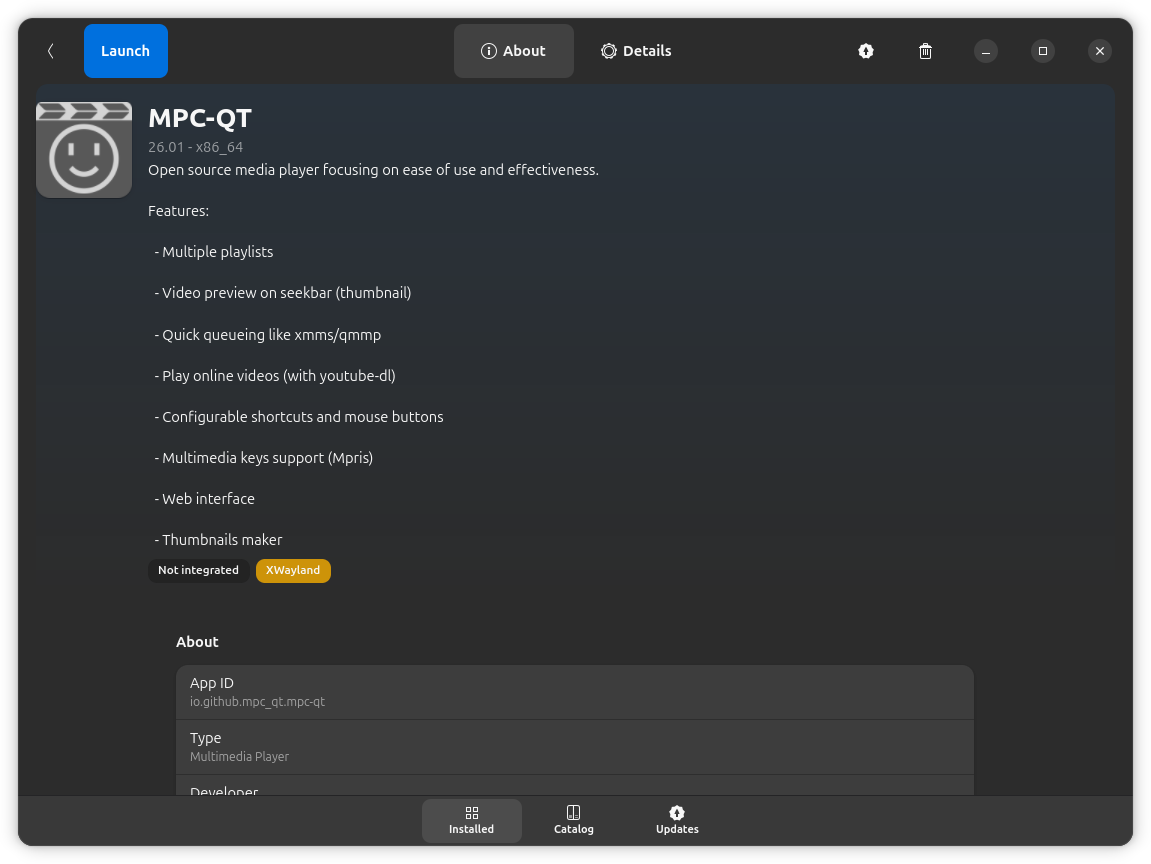
Task: Click the MPC-QT smiley clapperboard icon
Action: [x=84, y=150]
